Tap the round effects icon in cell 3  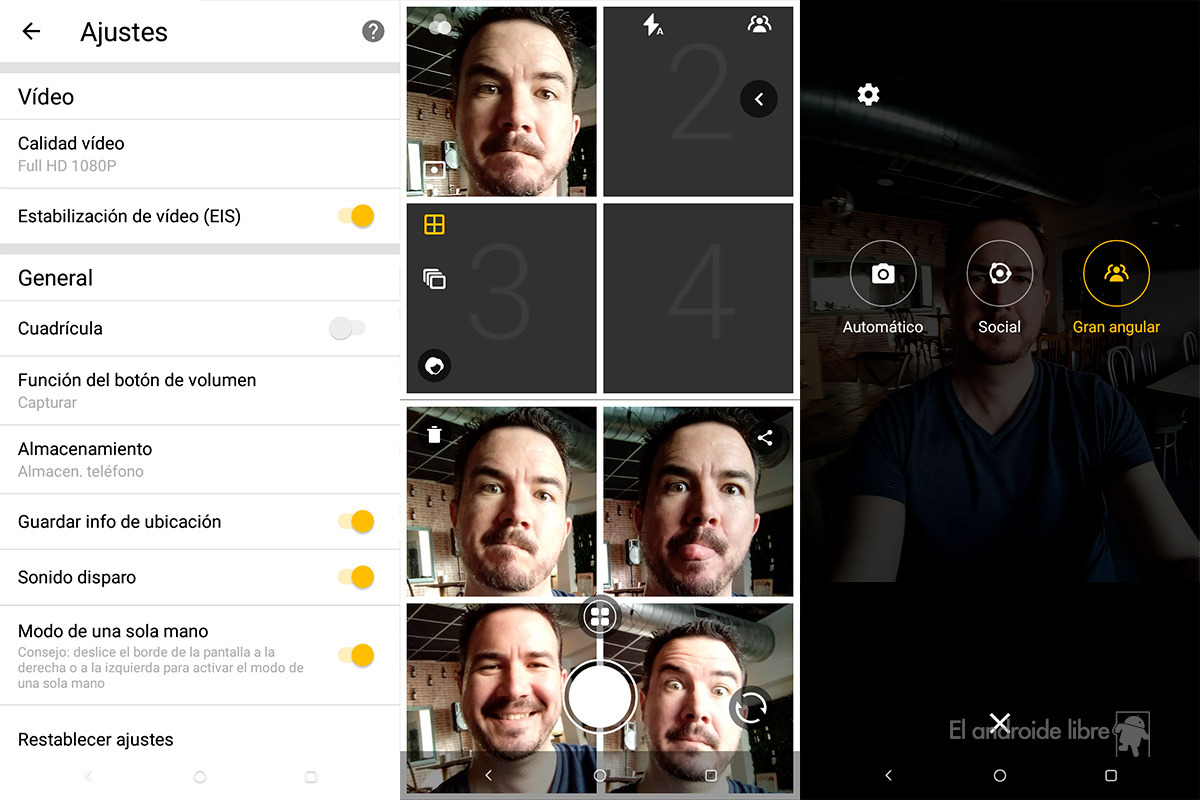click(434, 366)
